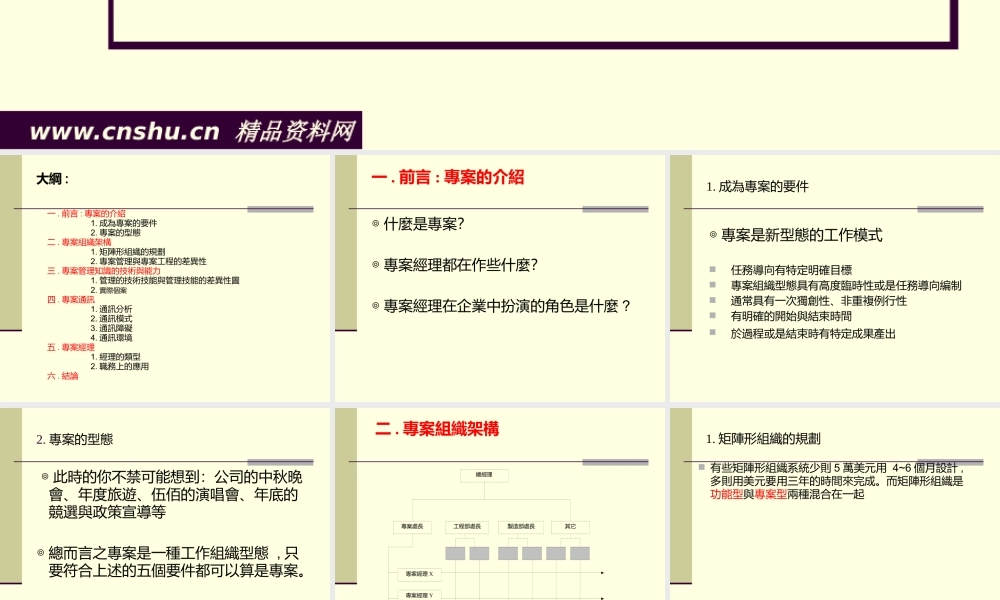Select outline entry 一. 前言 : 專案的介紹
The height and width of the screenshot is (600, 1000).
(86, 214)
